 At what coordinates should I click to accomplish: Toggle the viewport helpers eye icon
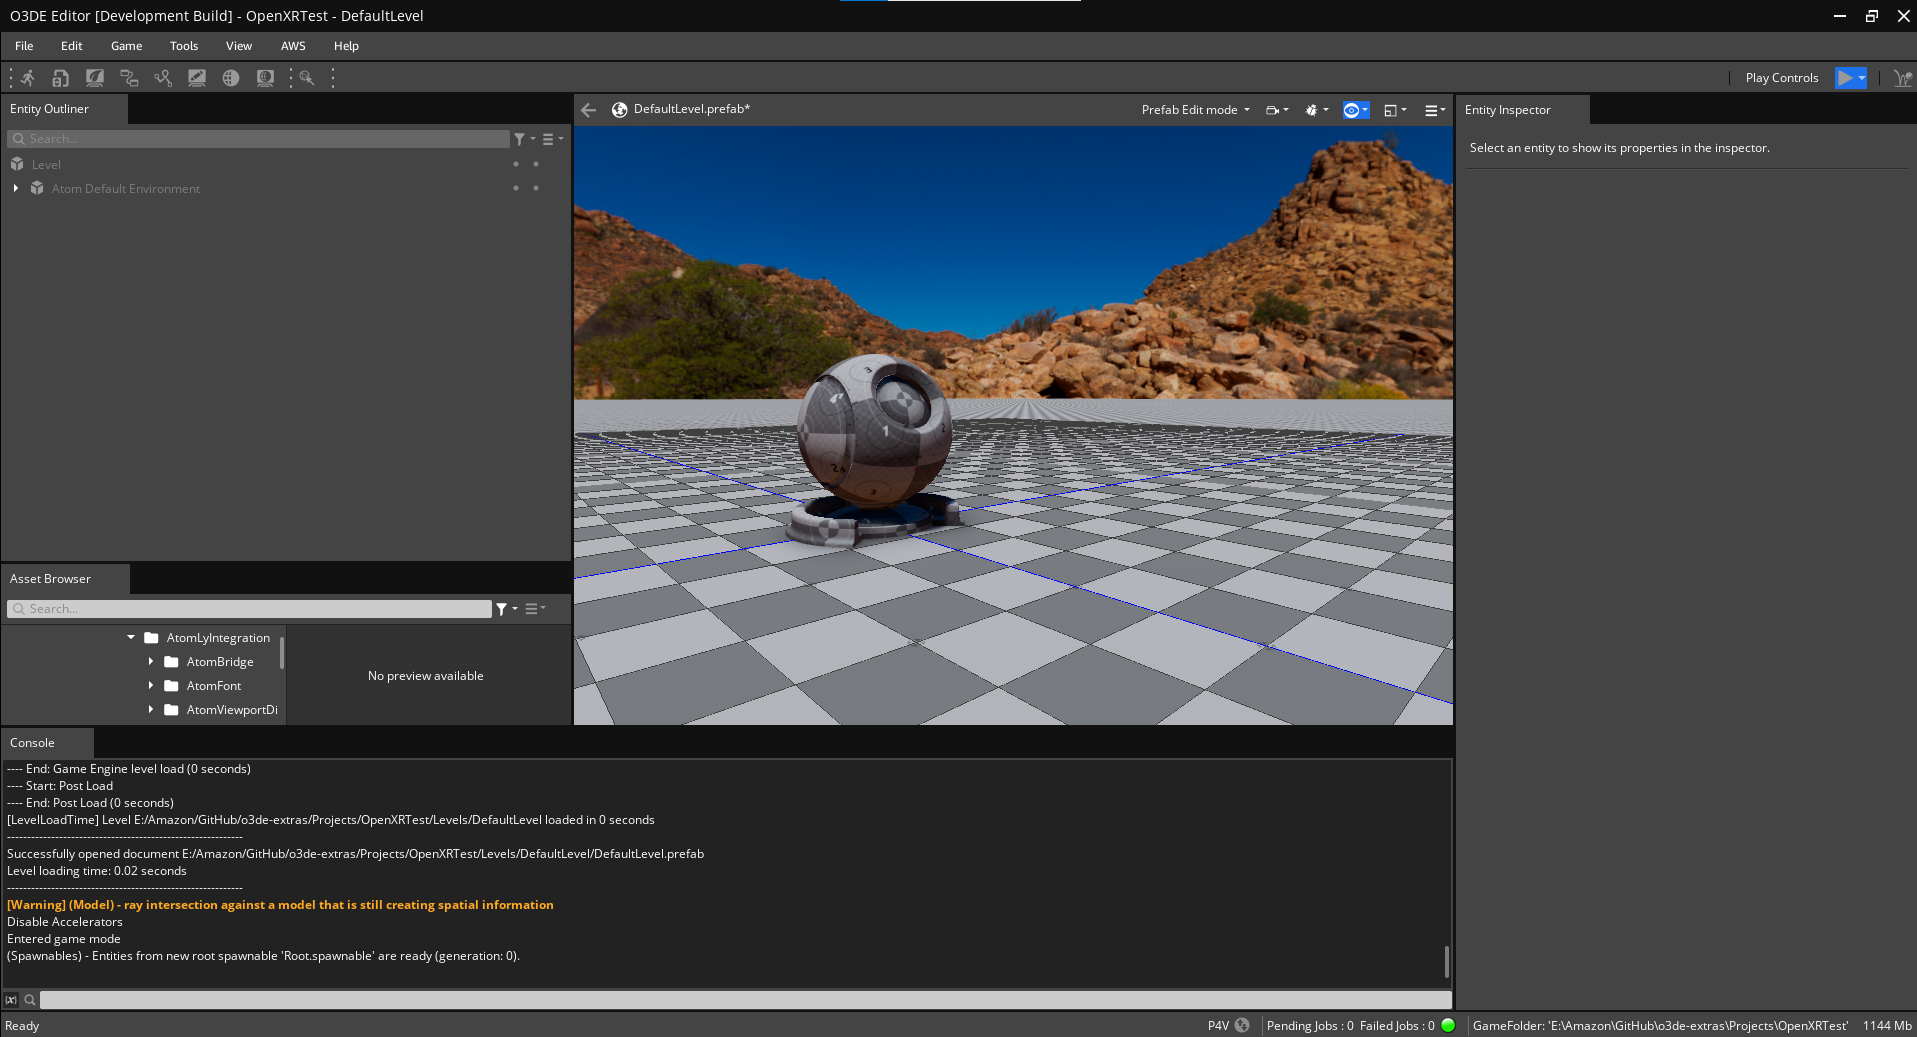tap(1353, 110)
